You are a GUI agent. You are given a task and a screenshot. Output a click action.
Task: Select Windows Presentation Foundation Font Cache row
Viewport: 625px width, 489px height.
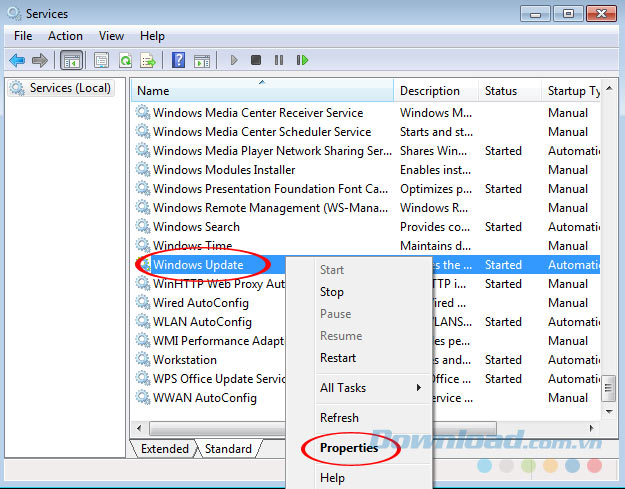click(x=368, y=189)
